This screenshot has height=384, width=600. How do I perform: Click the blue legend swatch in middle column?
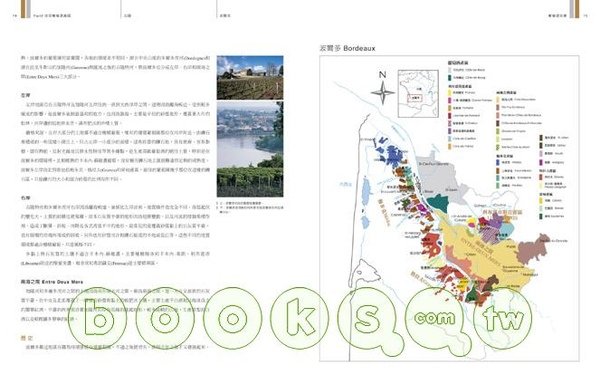(x=498, y=163)
